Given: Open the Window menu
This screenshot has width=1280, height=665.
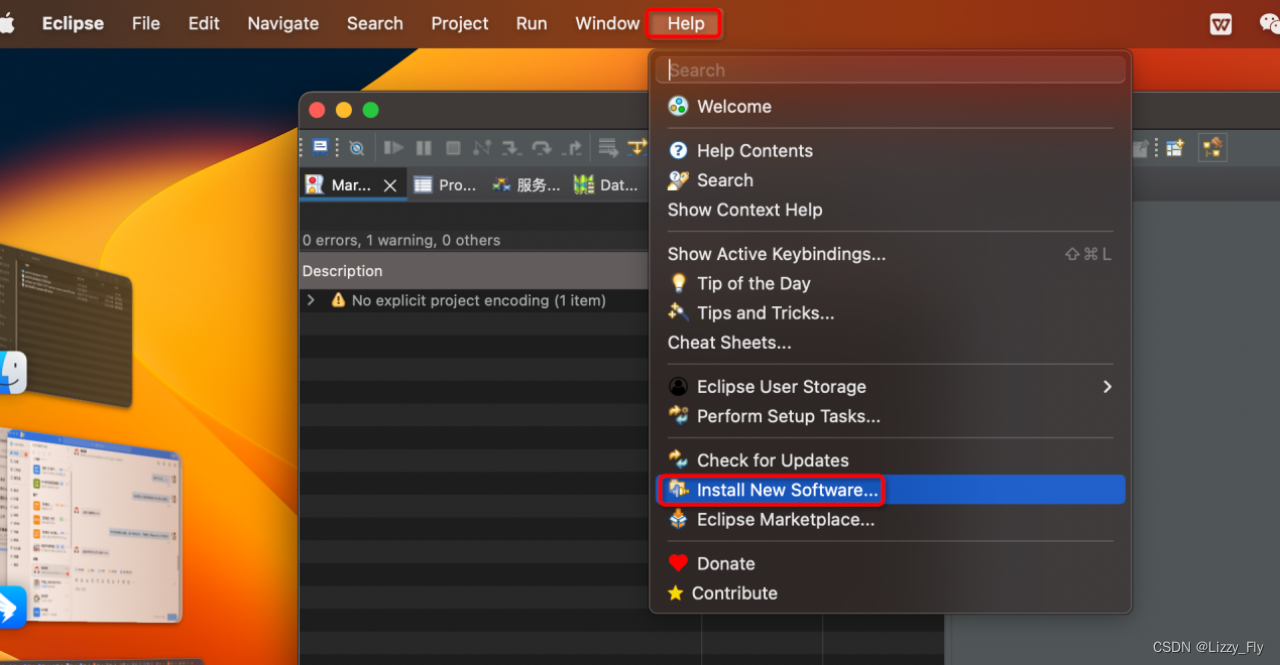Looking at the screenshot, I should [x=607, y=23].
